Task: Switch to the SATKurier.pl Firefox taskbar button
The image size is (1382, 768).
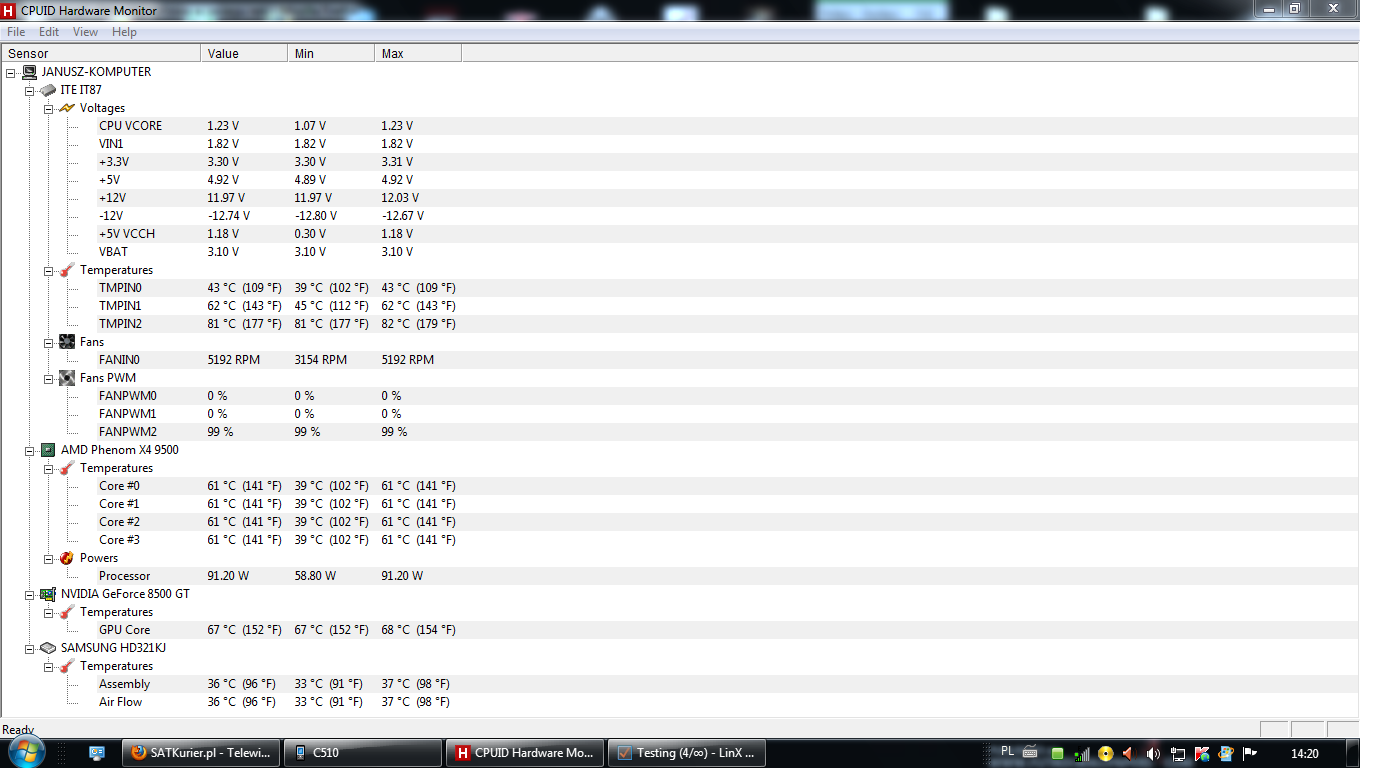Action: click(200, 753)
